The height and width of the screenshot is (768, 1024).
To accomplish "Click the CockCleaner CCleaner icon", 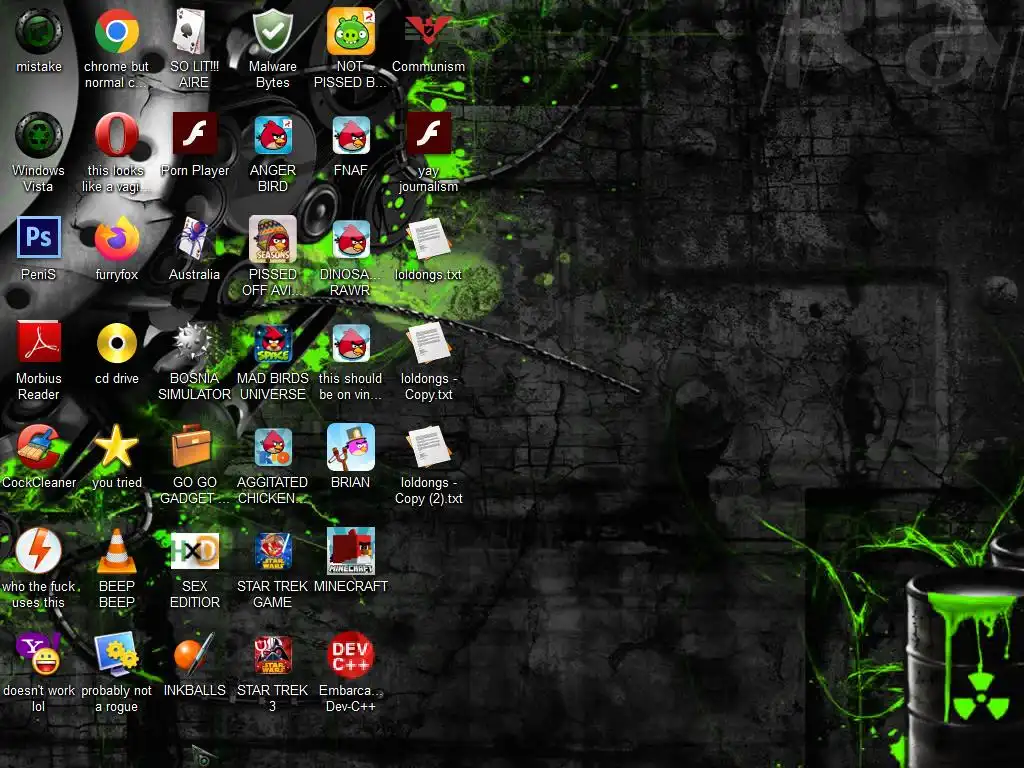I will click(39, 447).
